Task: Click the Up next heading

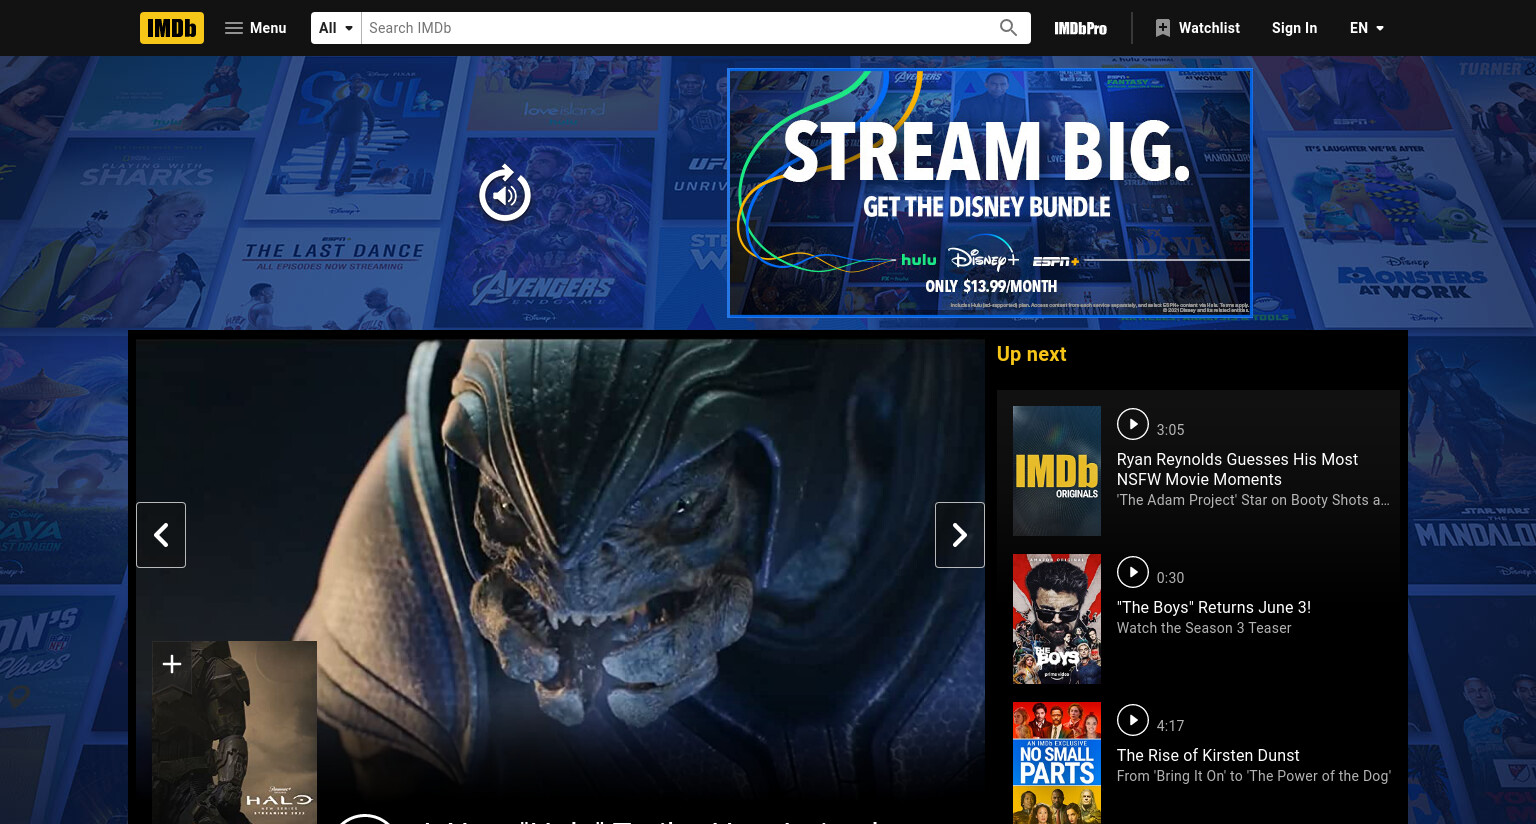Action: tap(1031, 354)
